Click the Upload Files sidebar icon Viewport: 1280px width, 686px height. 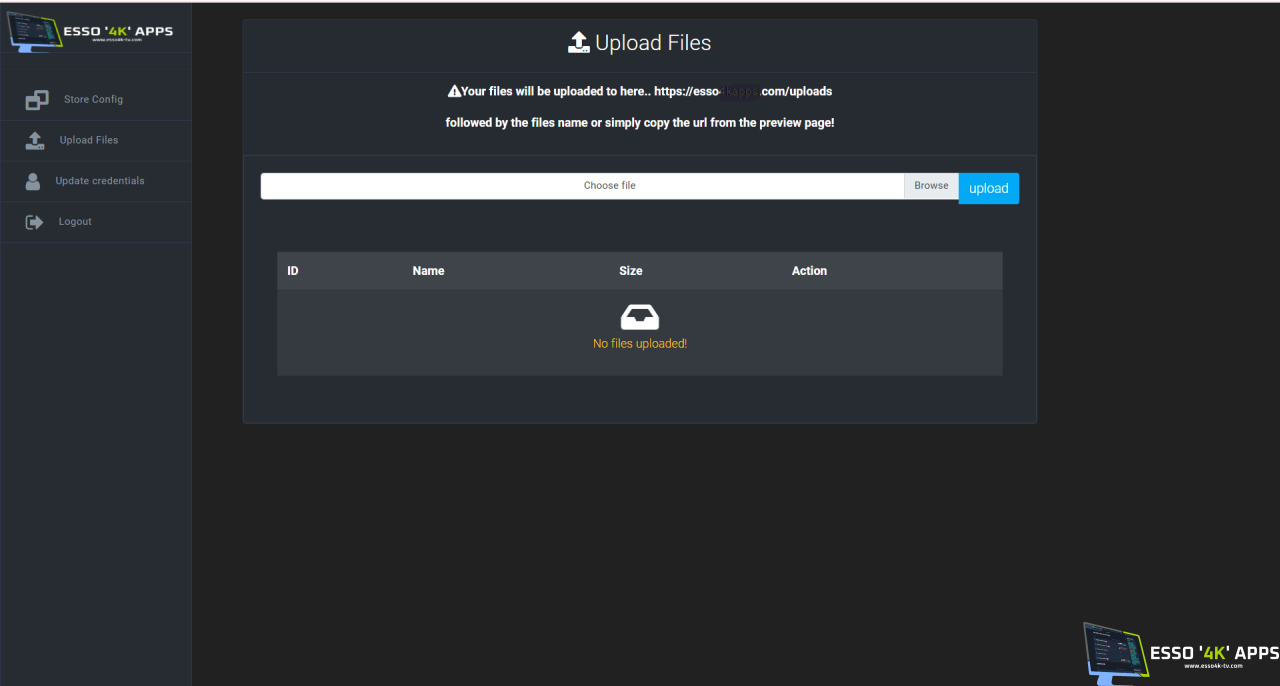pos(36,141)
